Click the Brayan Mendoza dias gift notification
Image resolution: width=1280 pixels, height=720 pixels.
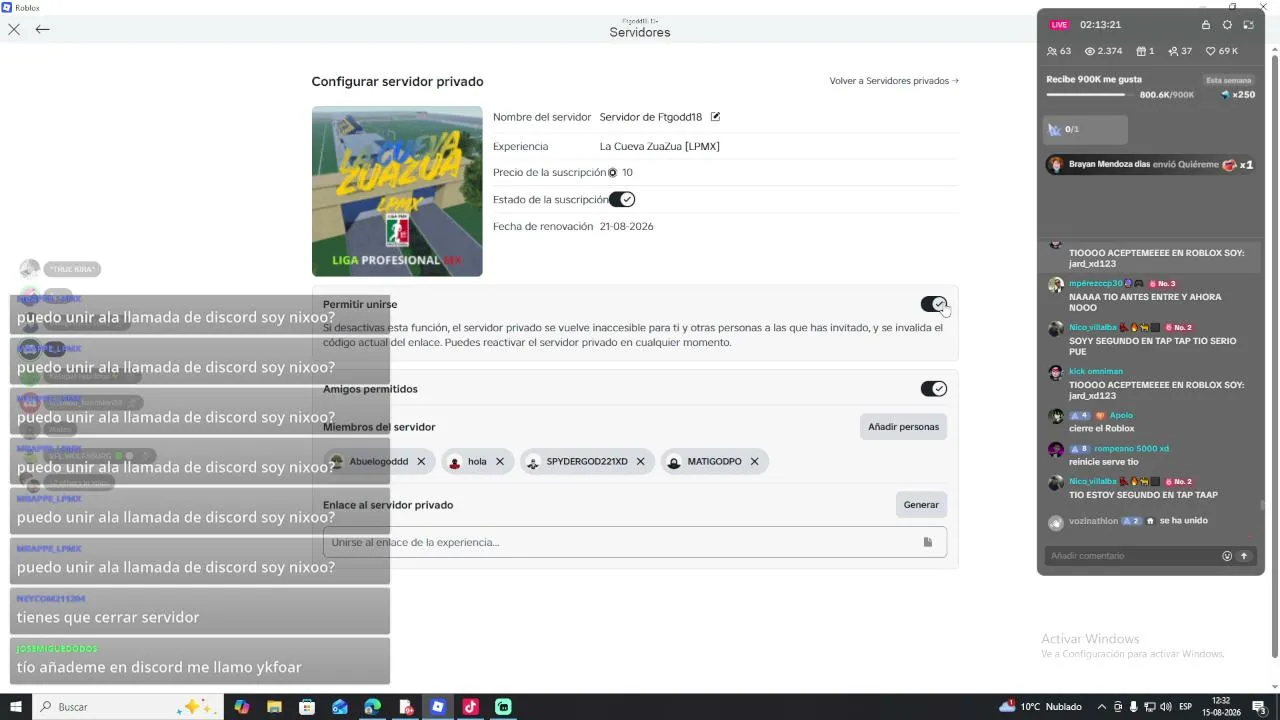click(x=1150, y=165)
